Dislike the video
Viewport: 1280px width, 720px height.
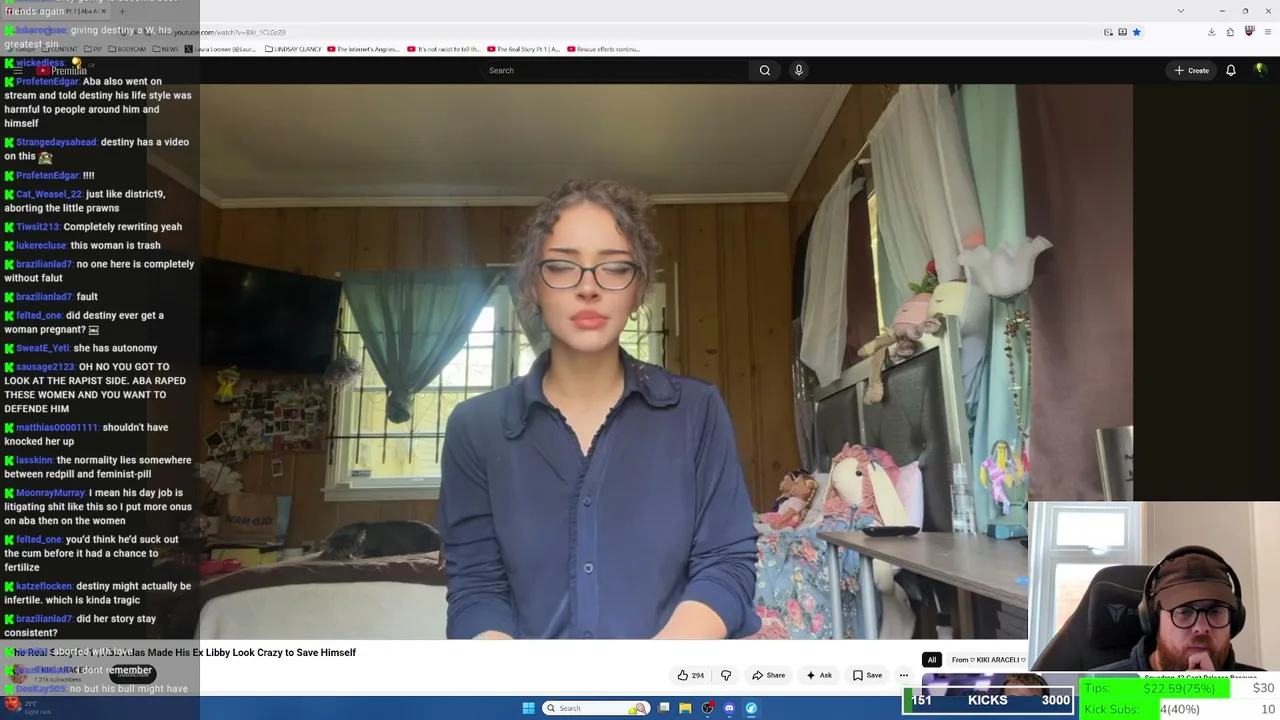point(726,675)
